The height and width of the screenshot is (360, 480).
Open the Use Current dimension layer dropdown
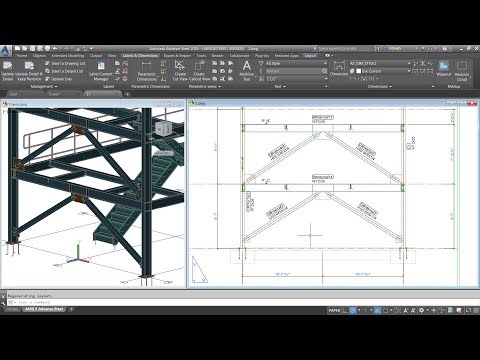point(409,71)
